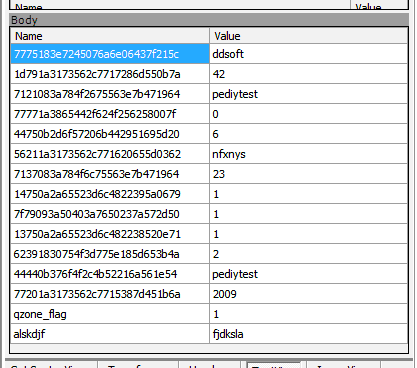417x368 pixels.
Task: Click the Value column header in Body
Action: click(x=309, y=36)
